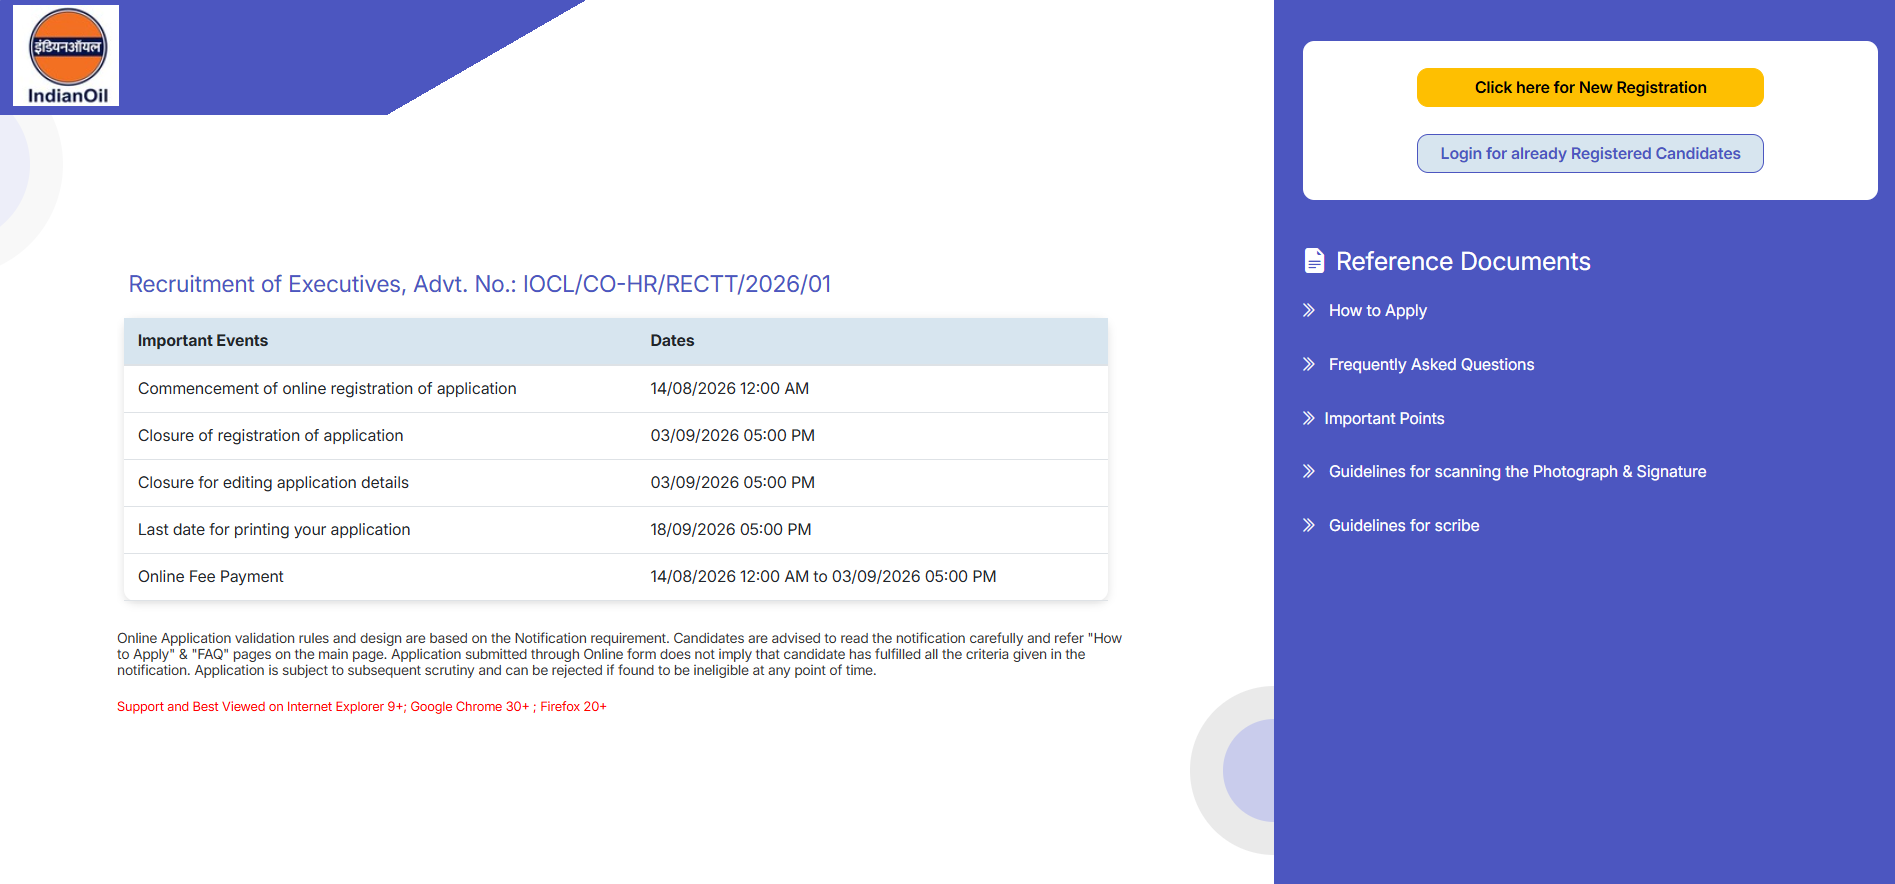The image size is (1895, 884).
Task: Click the chevron icon beside Frequently Asked Questions
Action: click(x=1309, y=364)
